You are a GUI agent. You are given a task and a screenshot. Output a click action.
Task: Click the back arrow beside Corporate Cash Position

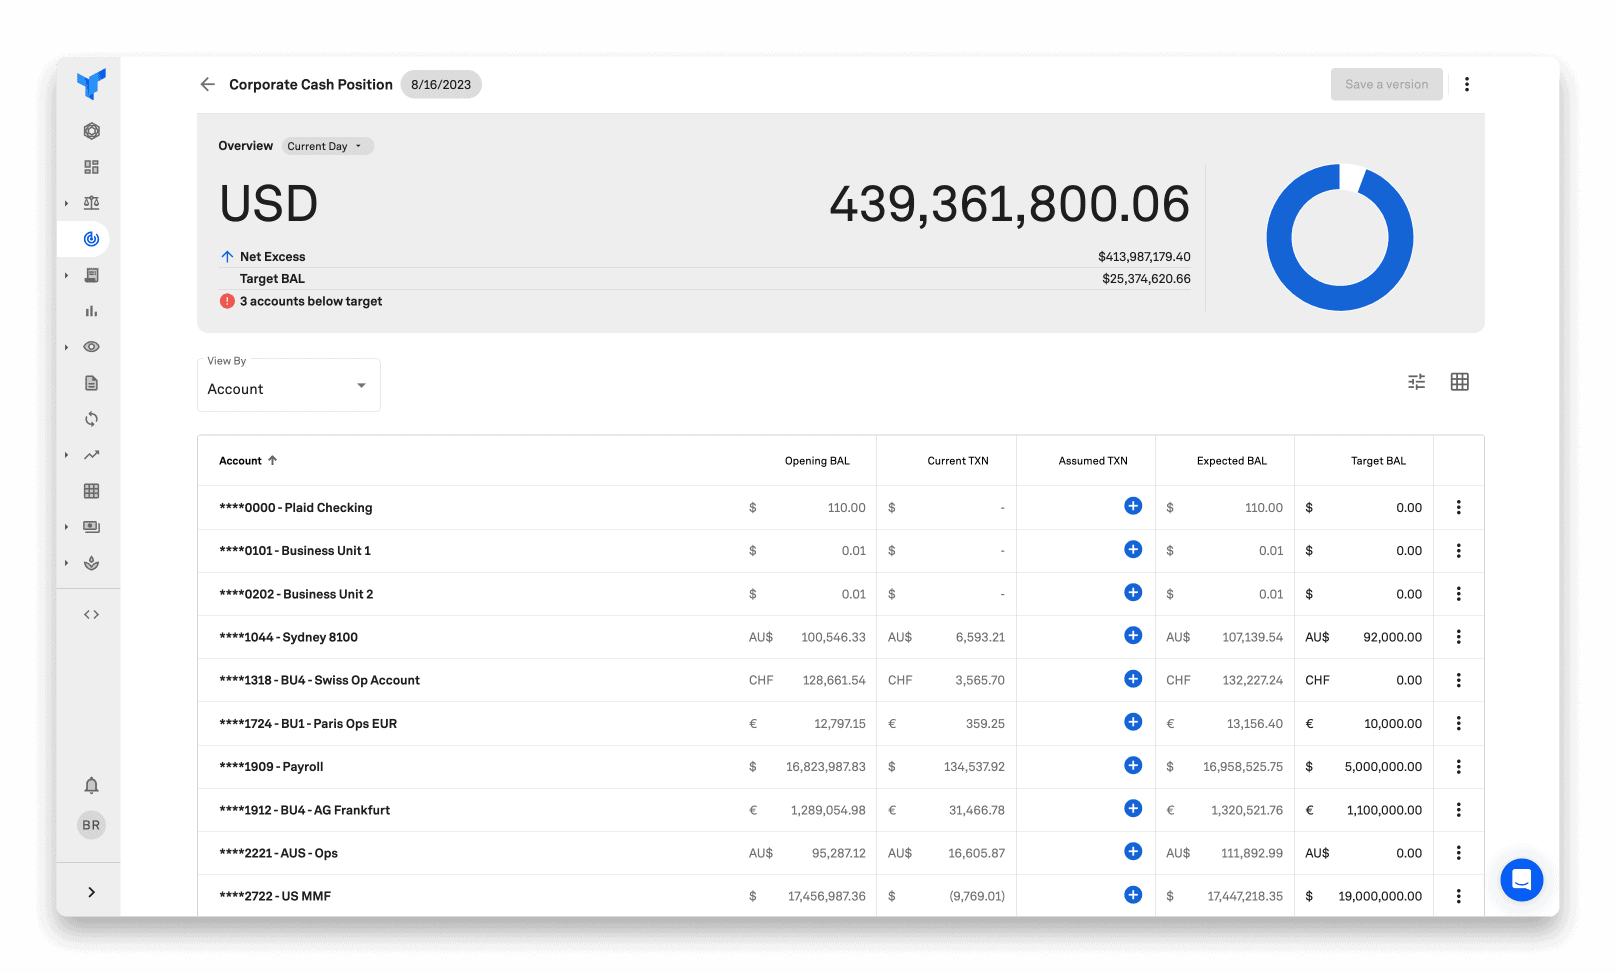(207, 84)
